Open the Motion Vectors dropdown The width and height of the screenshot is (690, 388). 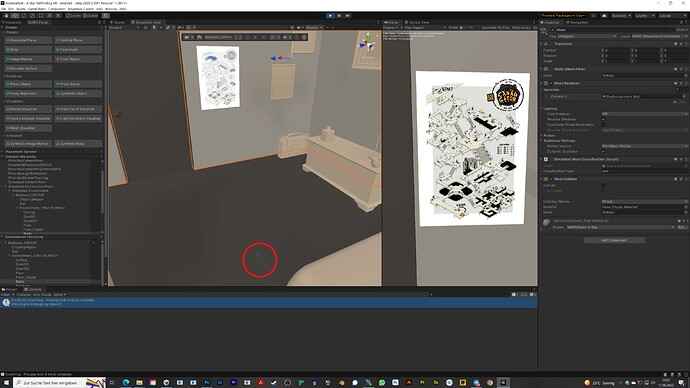(644, 146)
